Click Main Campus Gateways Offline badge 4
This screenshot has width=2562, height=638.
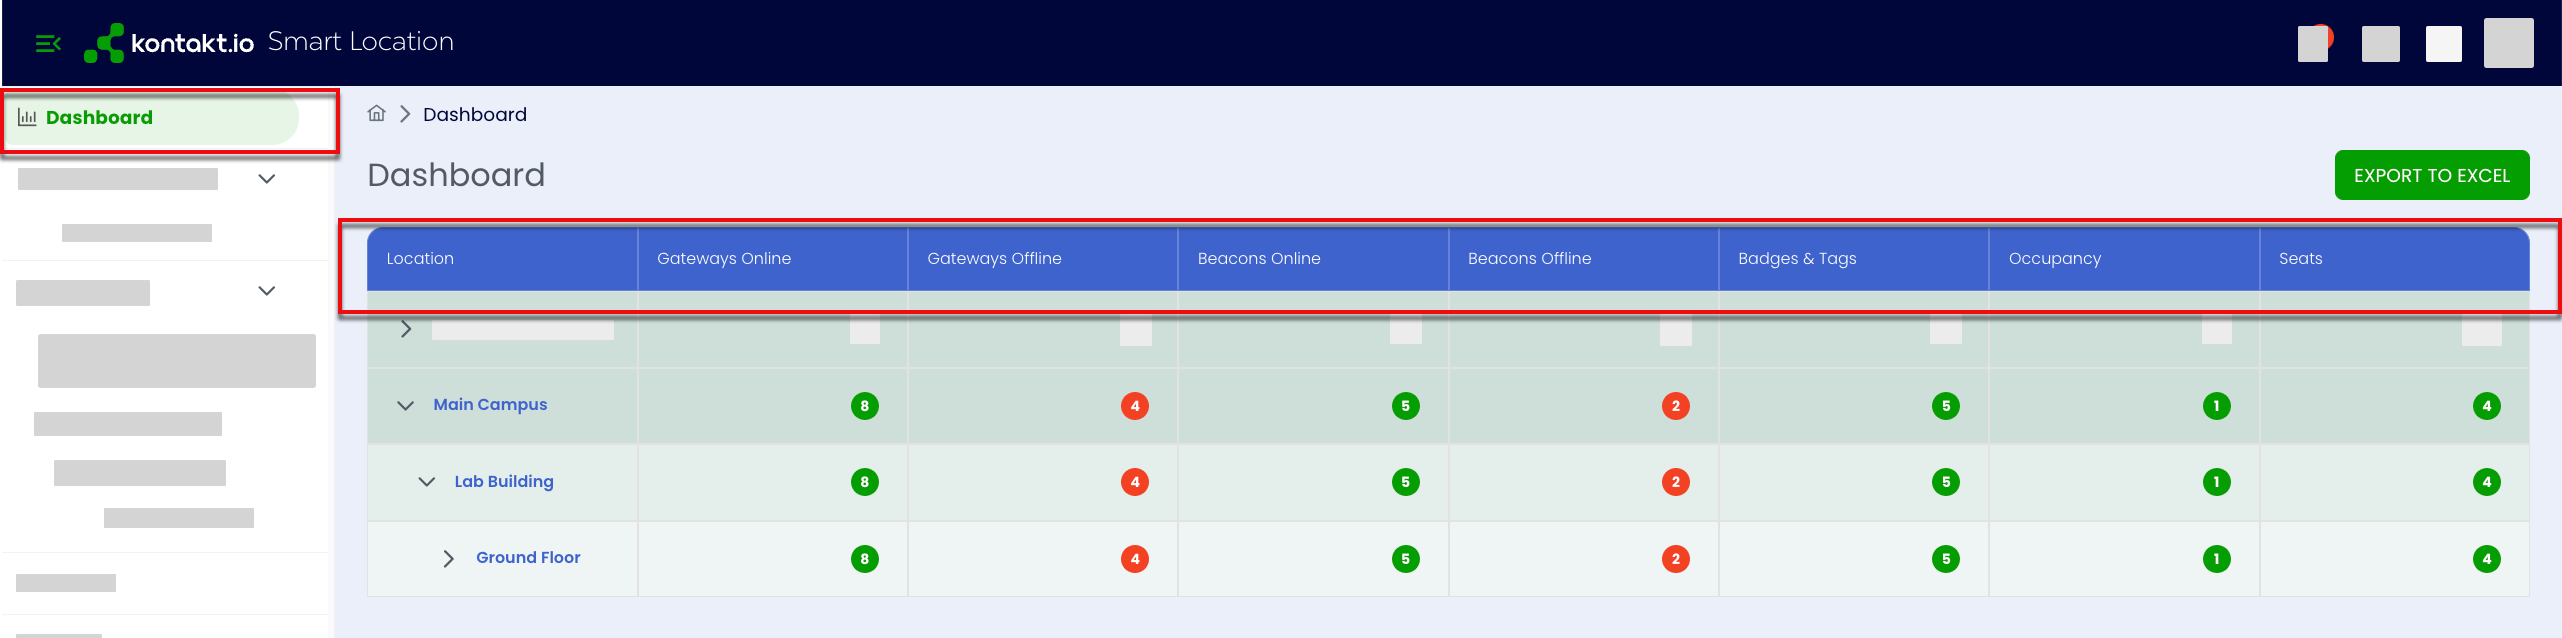(1135, 406)
